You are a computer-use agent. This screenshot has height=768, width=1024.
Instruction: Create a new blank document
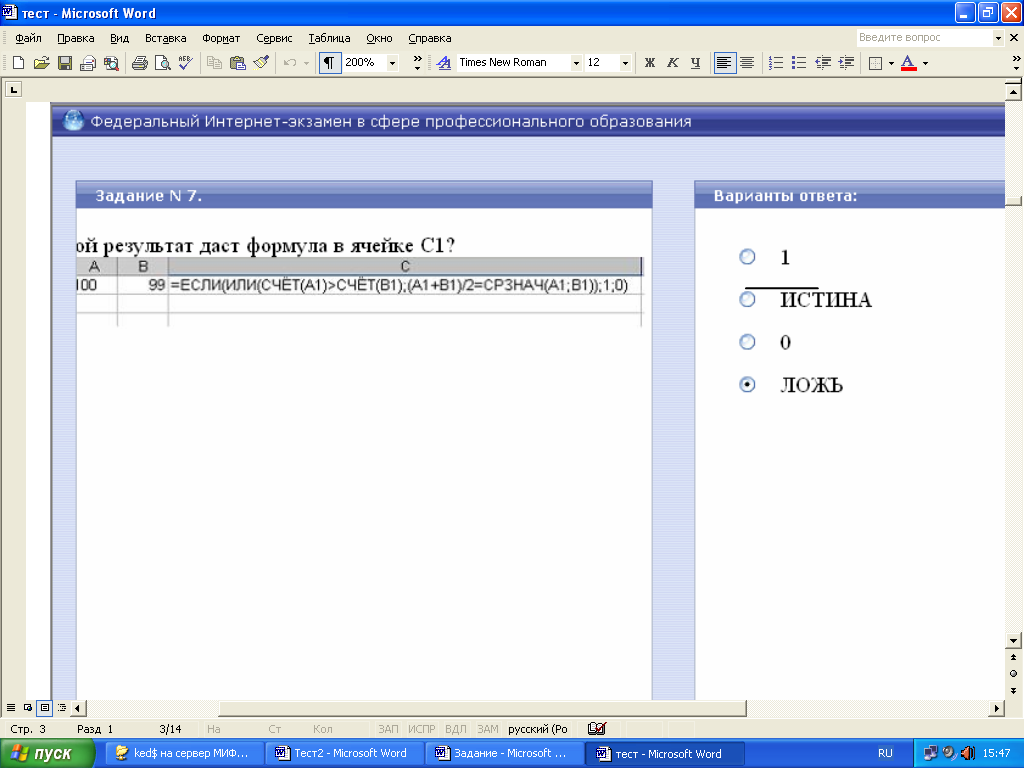point(18,63)
